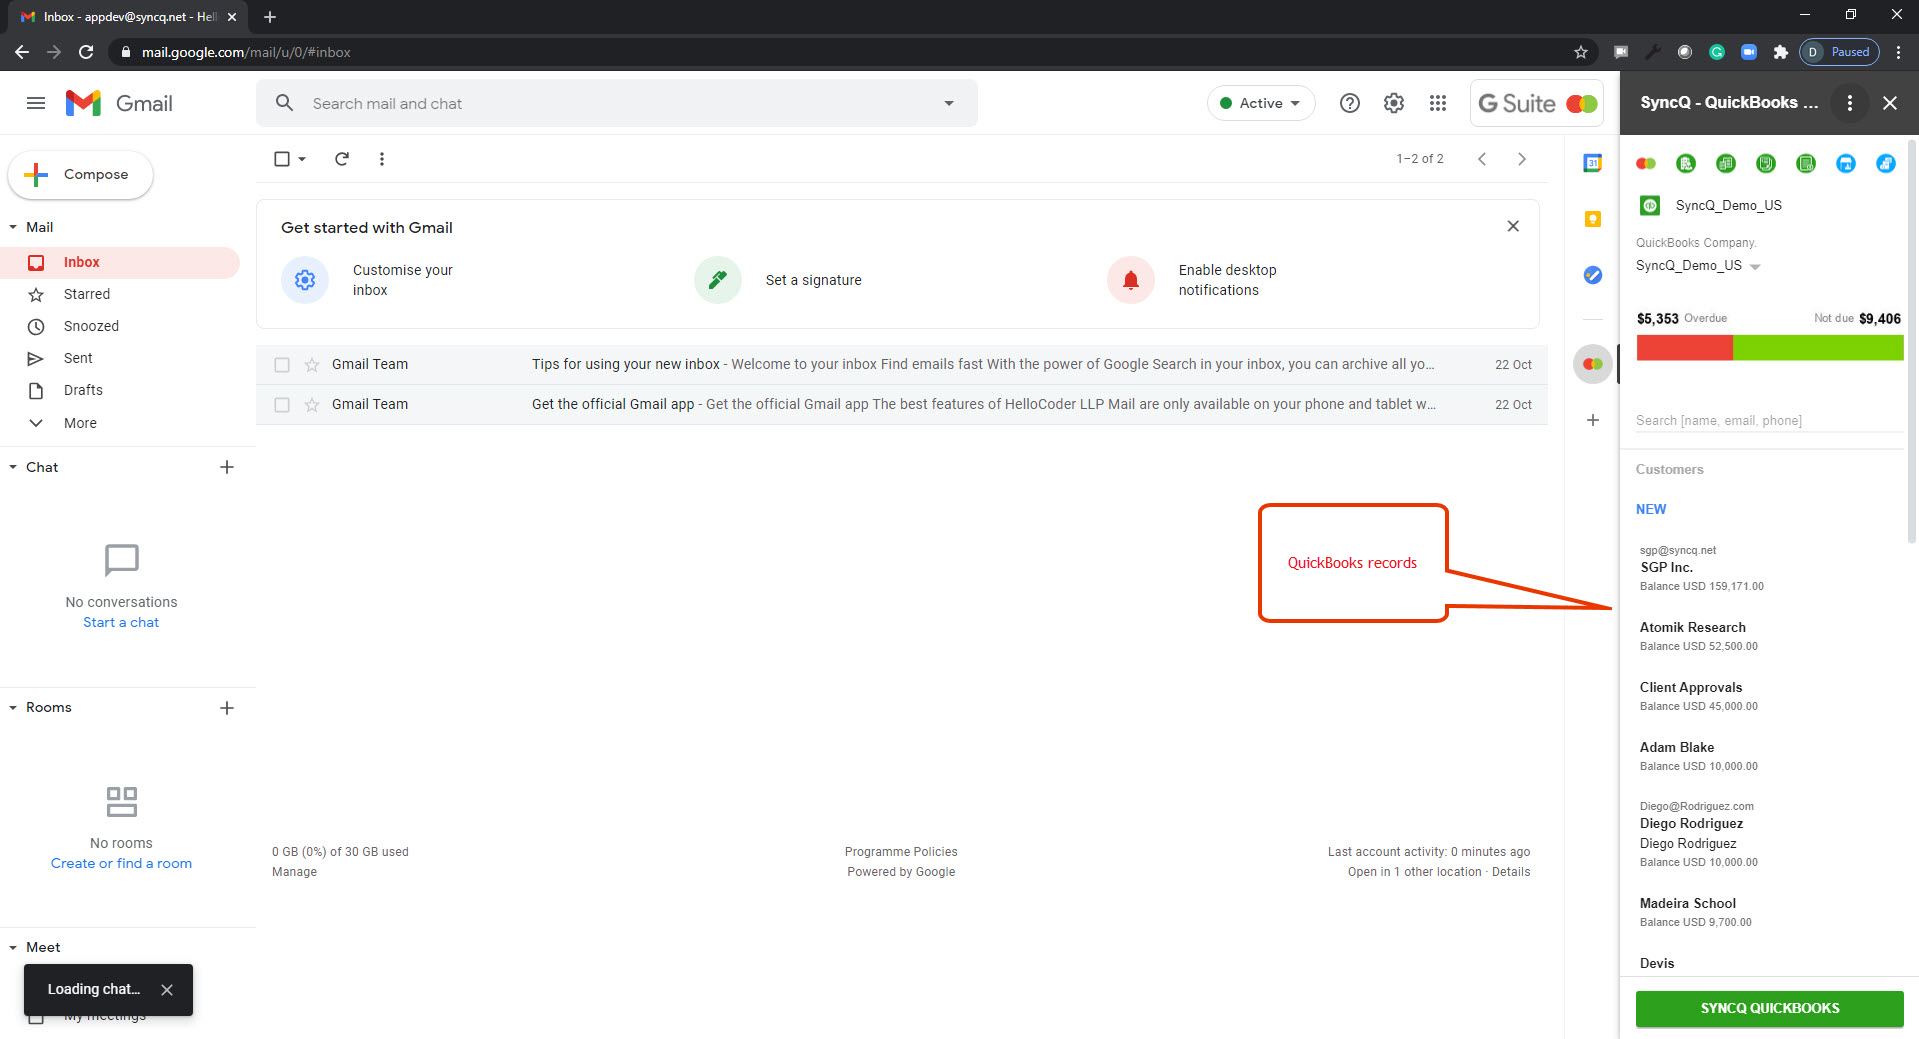This screenshot has width=1919, height=1039.
Task: Open the three-dot menu beside refresh
Action: (382, 159)
